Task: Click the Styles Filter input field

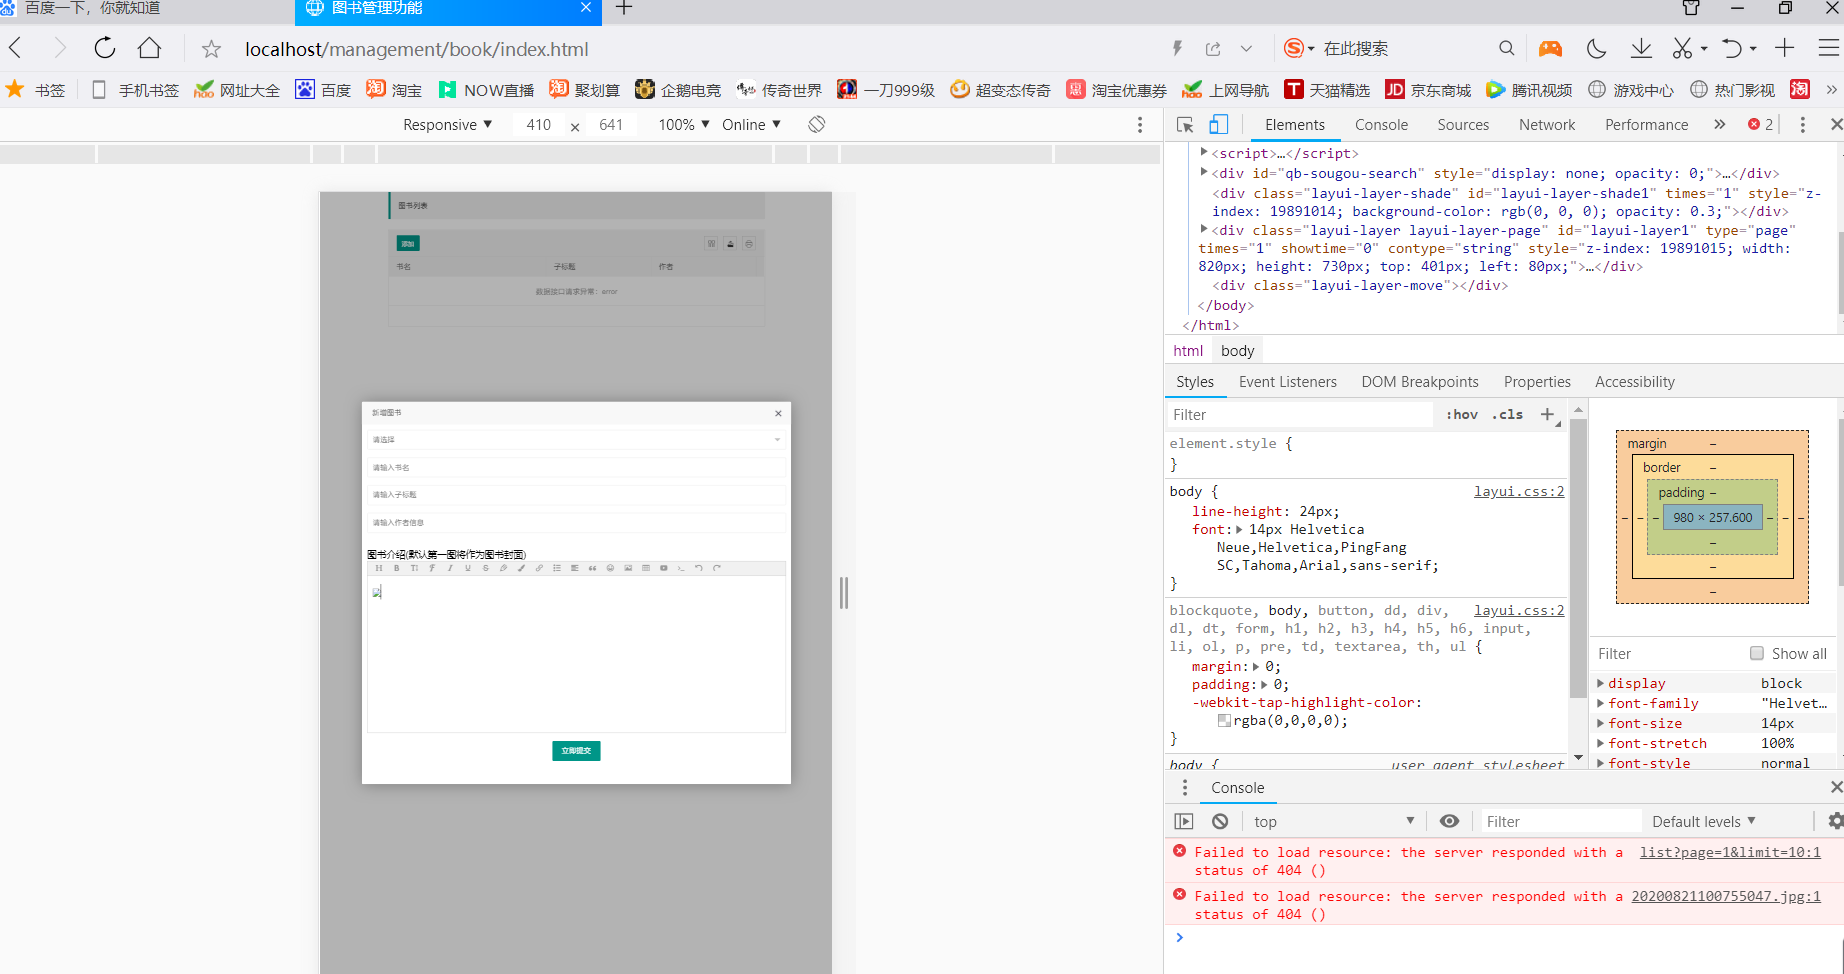Action: (1300, 414)
